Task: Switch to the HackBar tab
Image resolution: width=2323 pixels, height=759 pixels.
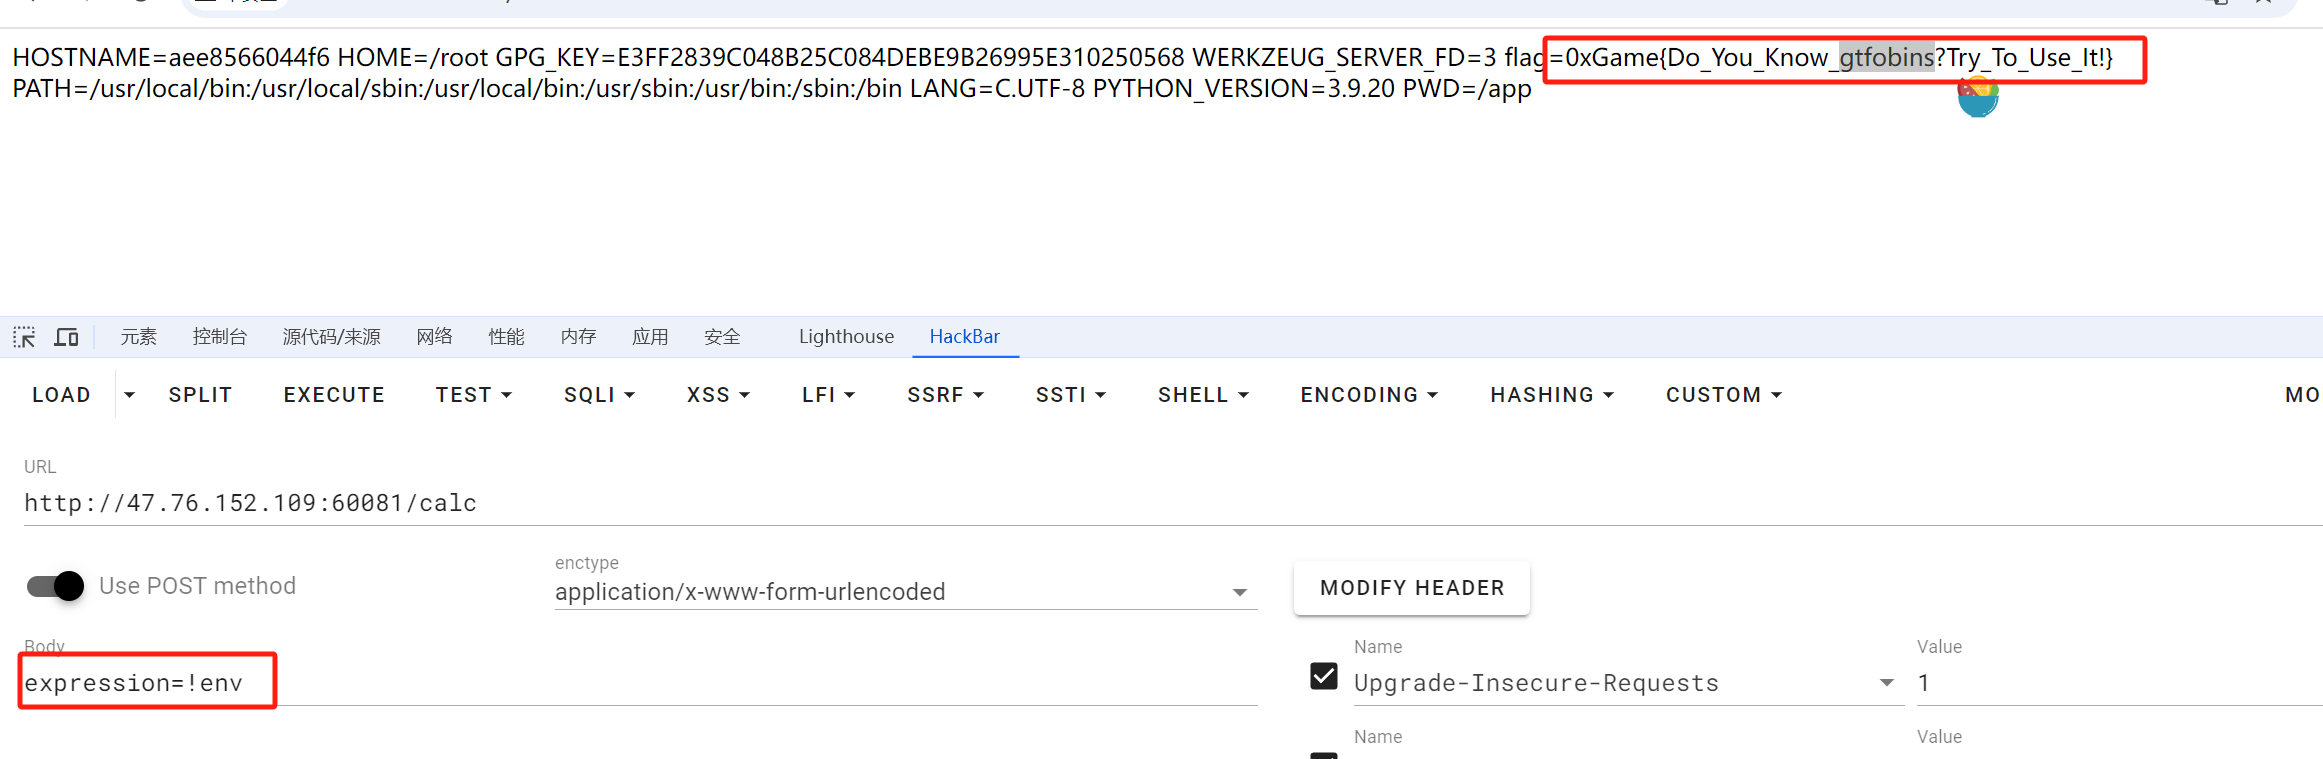Action: [964, 337]
